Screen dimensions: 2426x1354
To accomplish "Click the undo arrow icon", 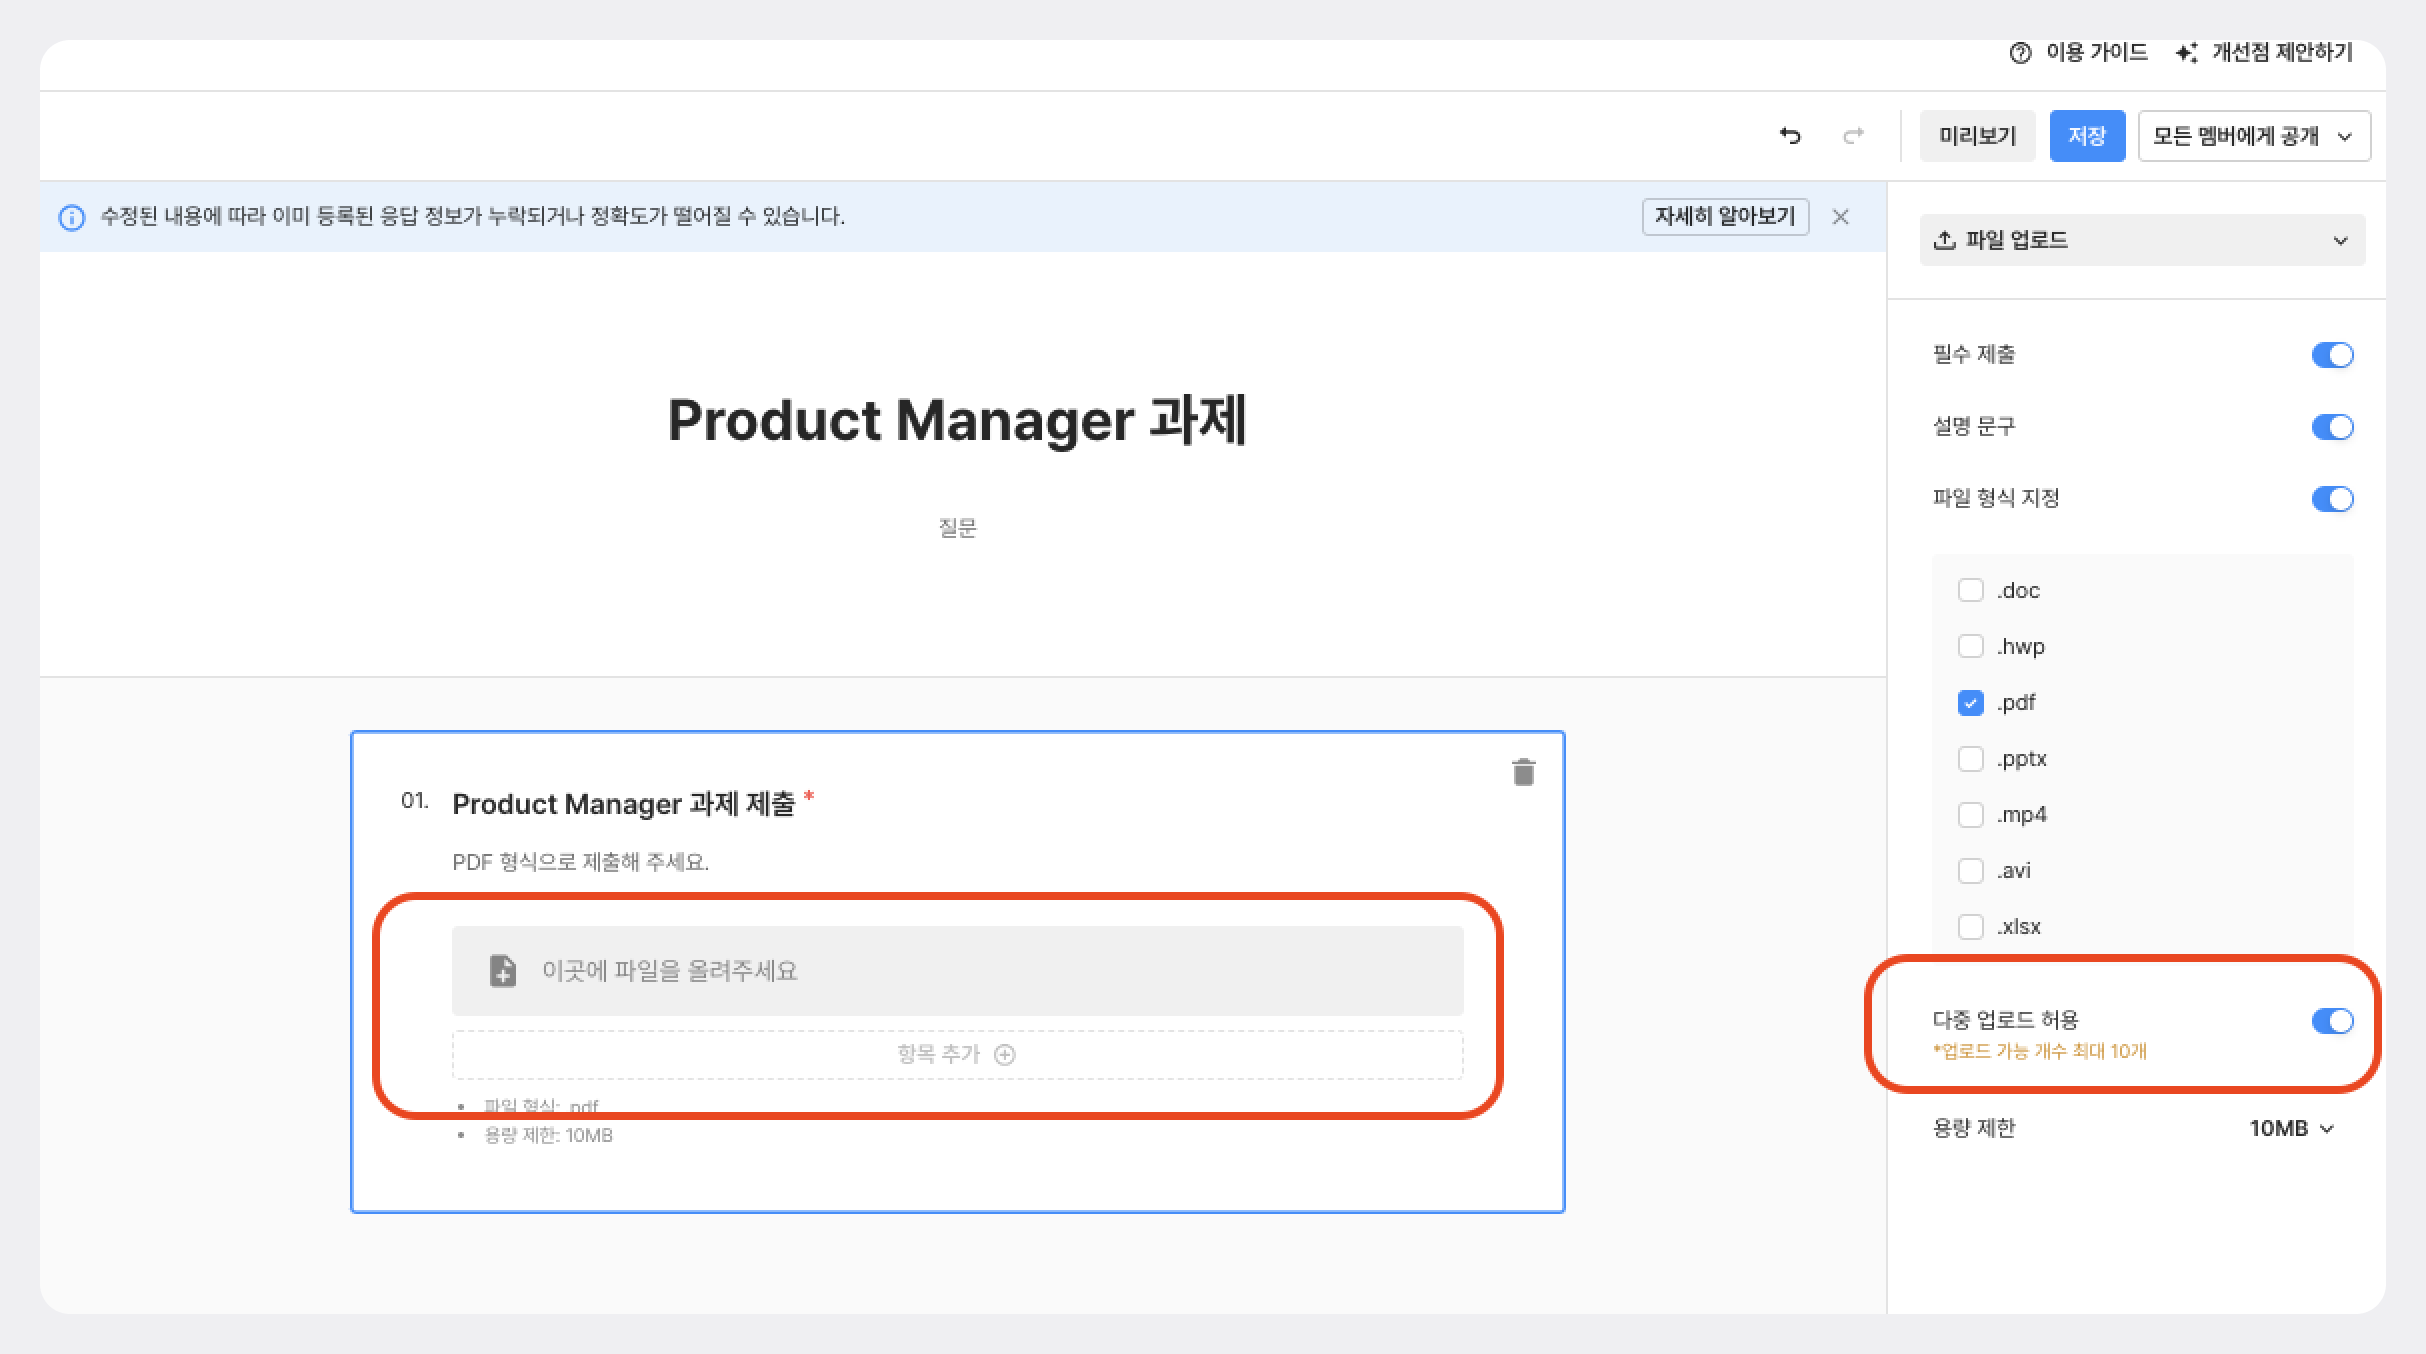I will coord(1790,136).
